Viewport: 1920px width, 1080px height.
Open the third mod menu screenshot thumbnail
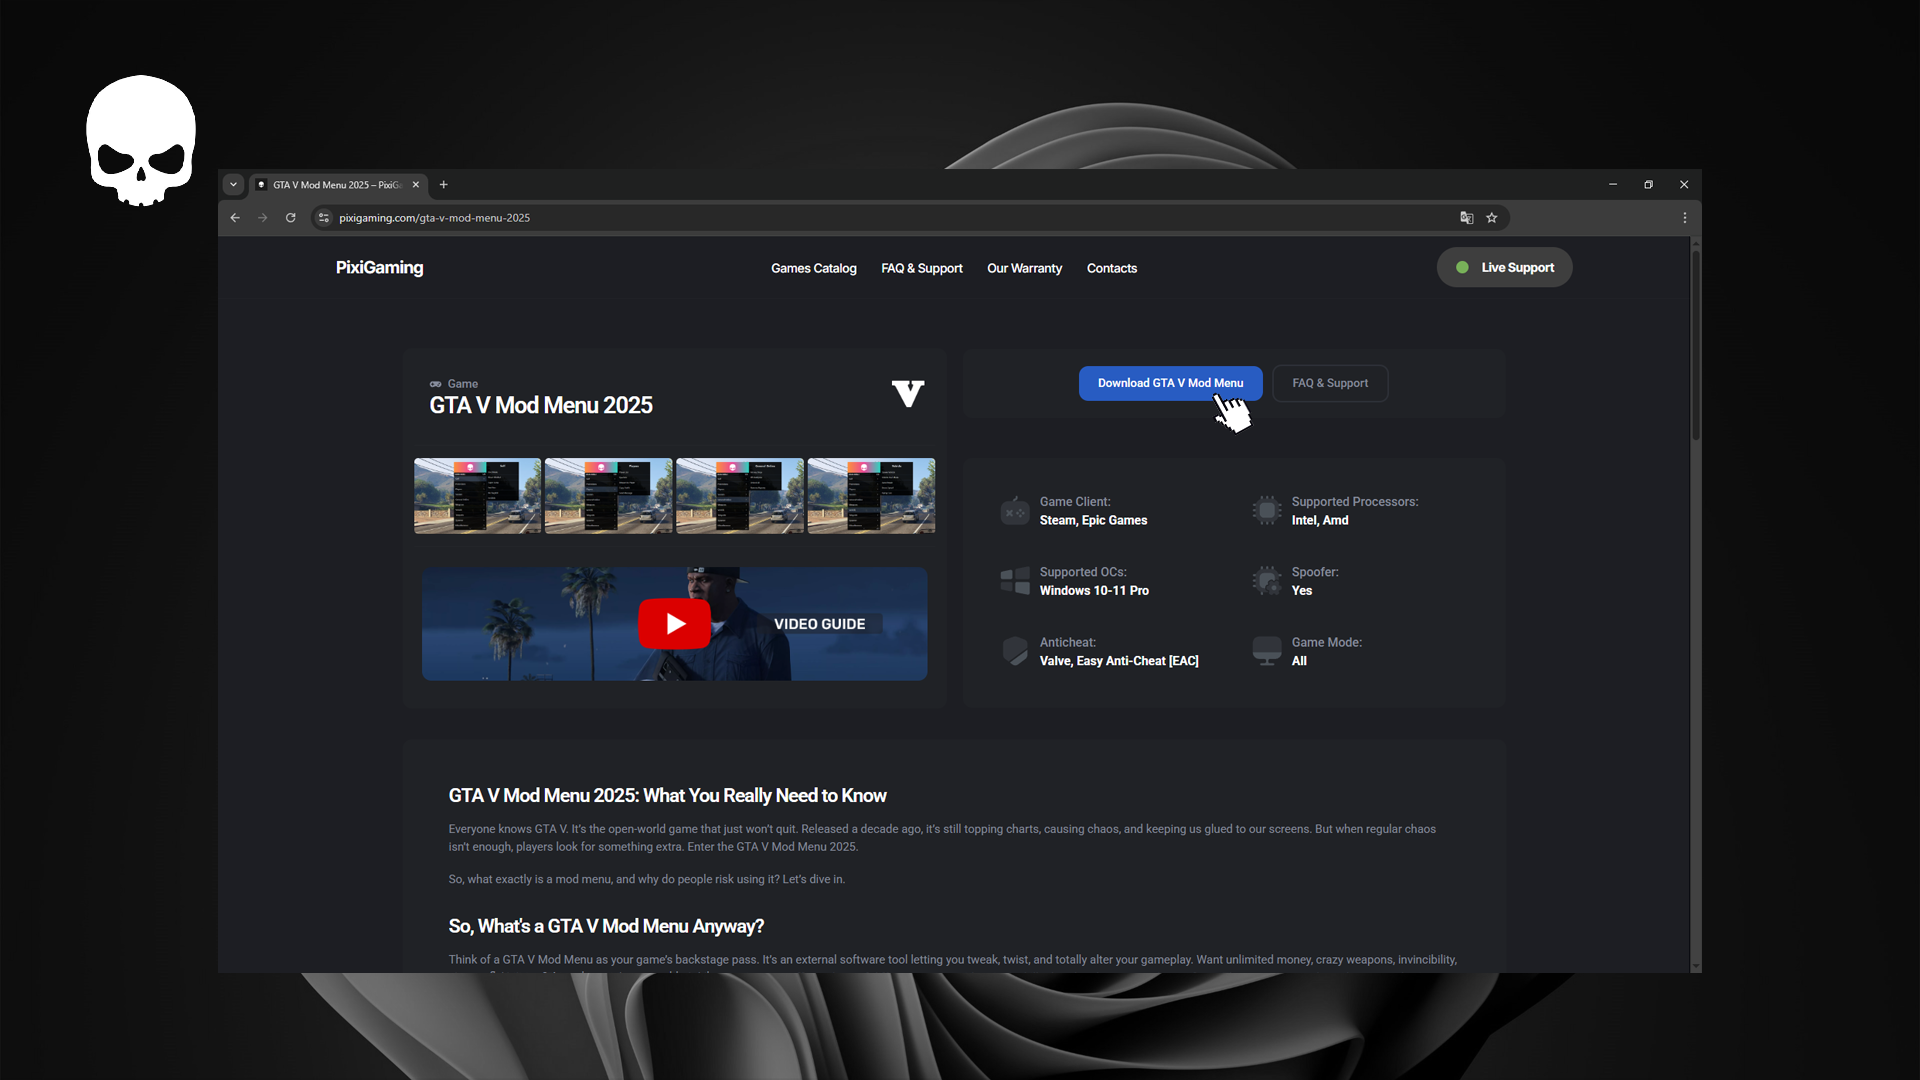point(740,496)
